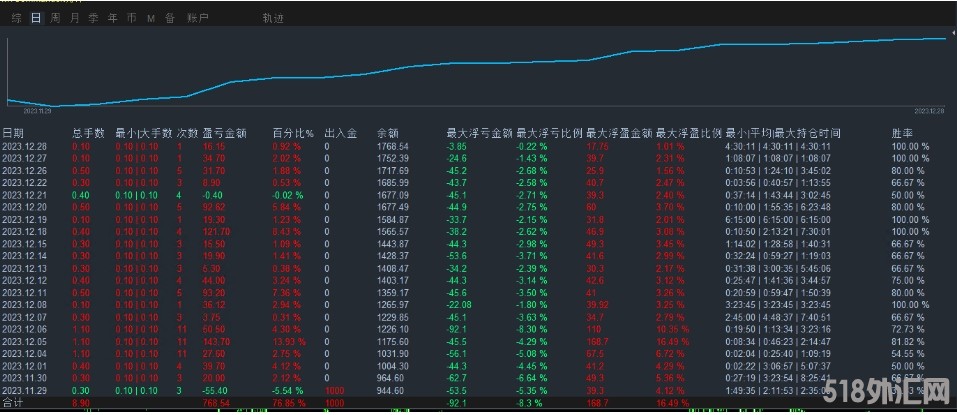Open the 年 yearly tab
The width and height of the screenshot is (957, 415).
(x=112, y=18)
